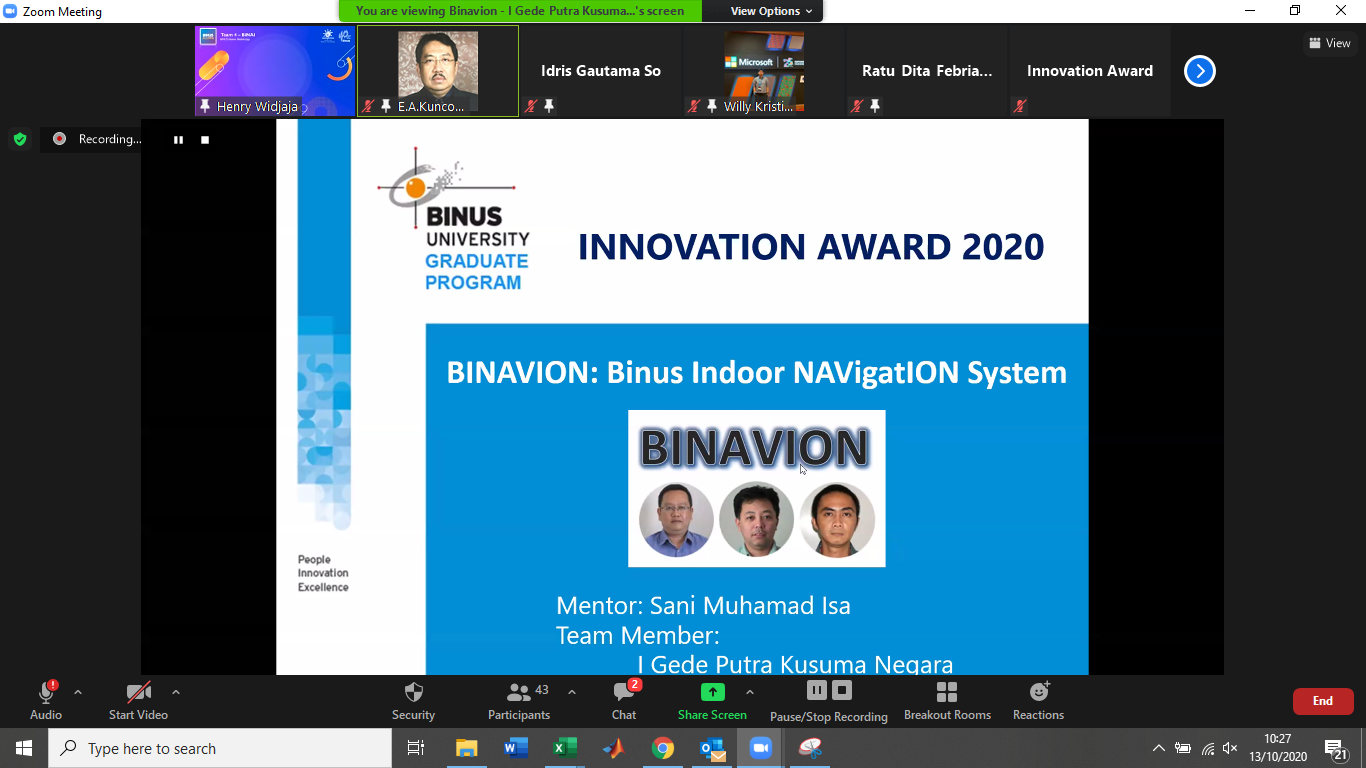The image size is (1366, 768).
Task: Open Google Chrome from taskbar
Action: [x=663, y=748]
